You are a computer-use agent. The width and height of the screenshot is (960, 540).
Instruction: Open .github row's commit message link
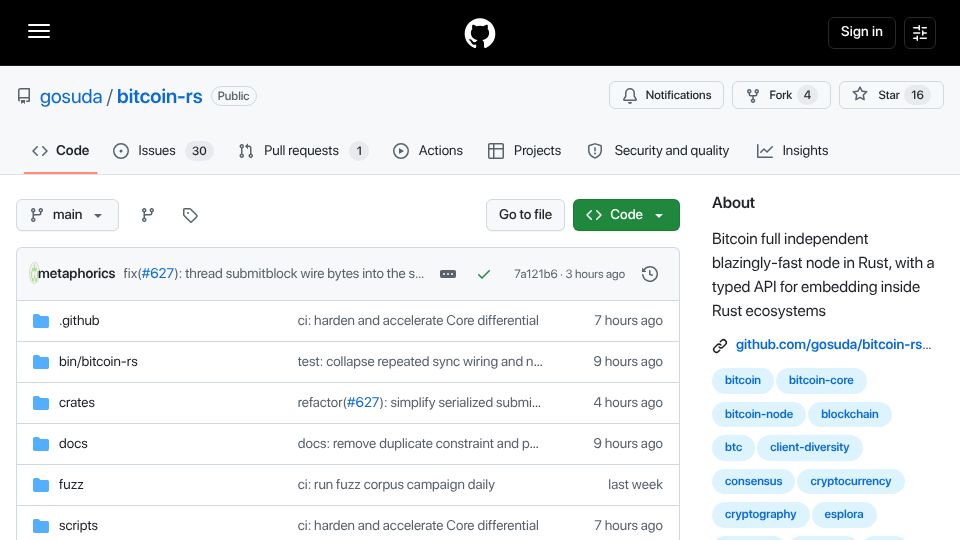coord(418,321)
